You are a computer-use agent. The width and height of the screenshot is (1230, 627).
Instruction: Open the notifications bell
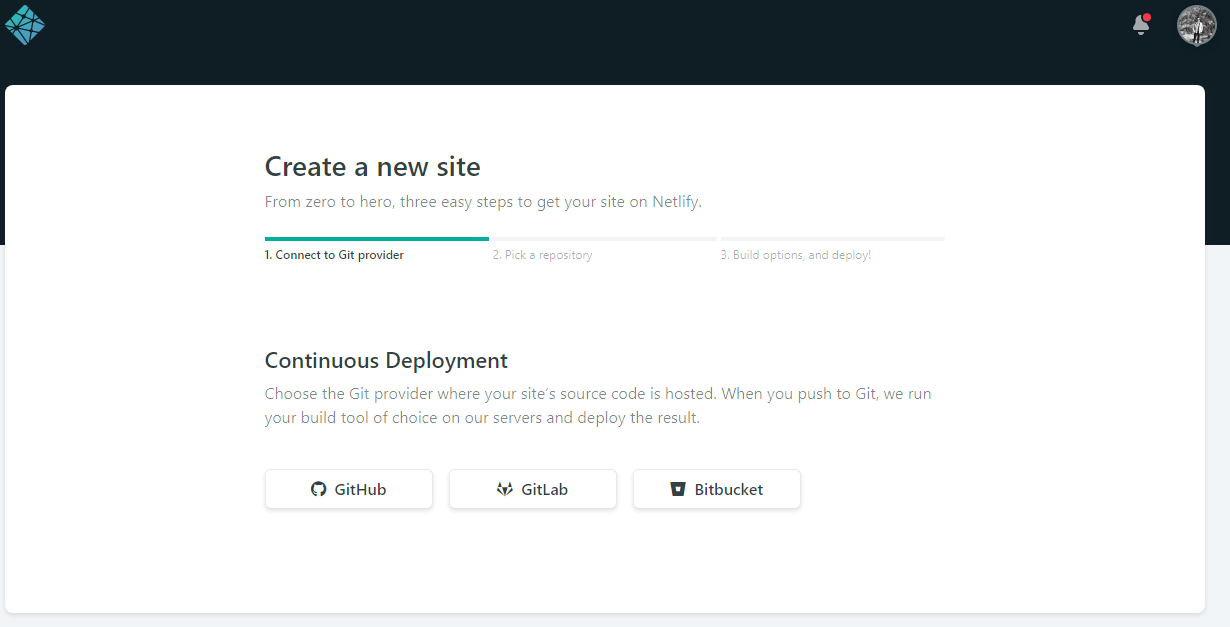pyautogui.click(x=1140, y=25)
